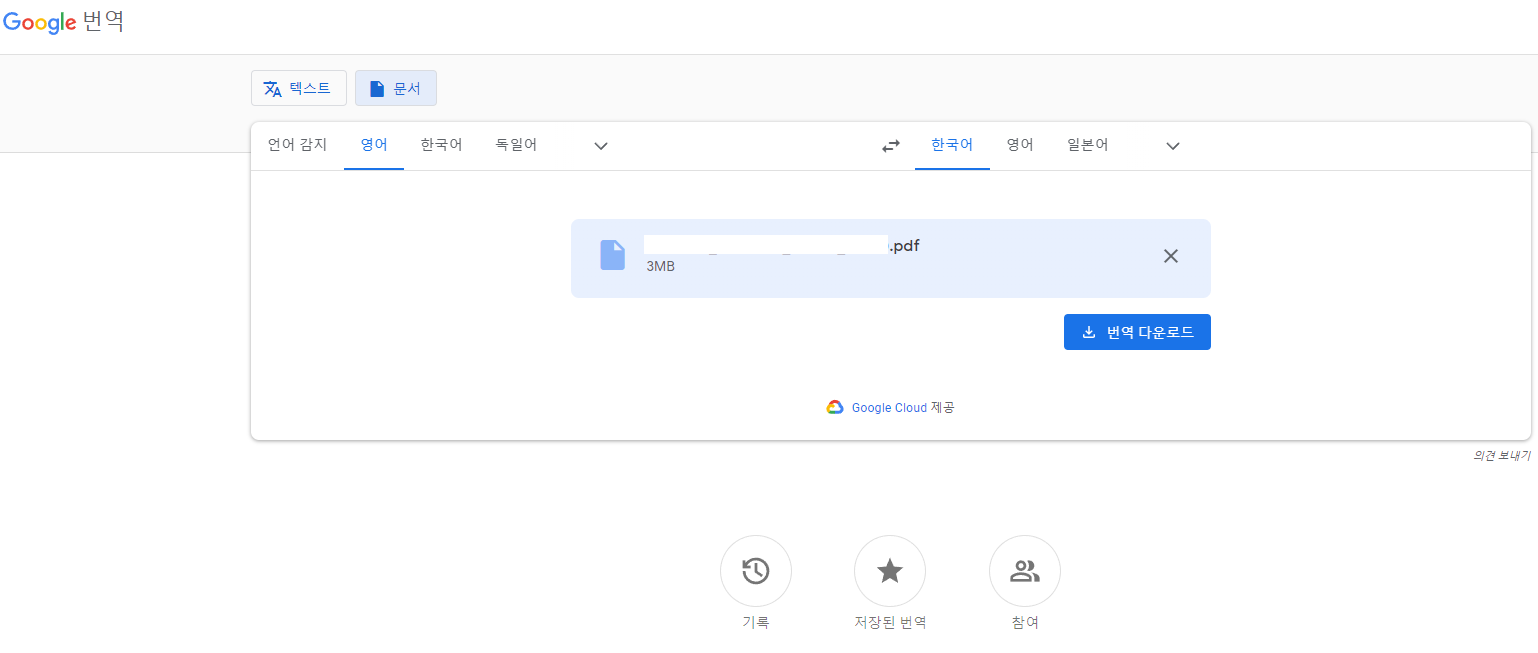Select 독일어 as source language
The image size is (1538, 653).
click(516, 145)
